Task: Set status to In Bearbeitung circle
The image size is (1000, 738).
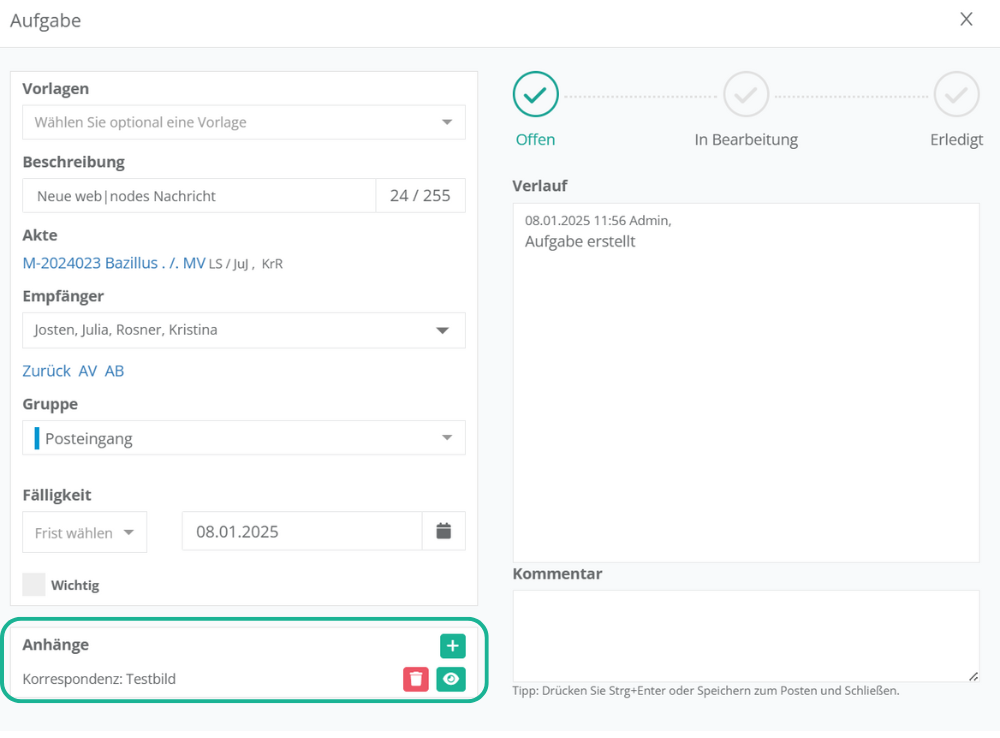Action: tap(746, 95)
